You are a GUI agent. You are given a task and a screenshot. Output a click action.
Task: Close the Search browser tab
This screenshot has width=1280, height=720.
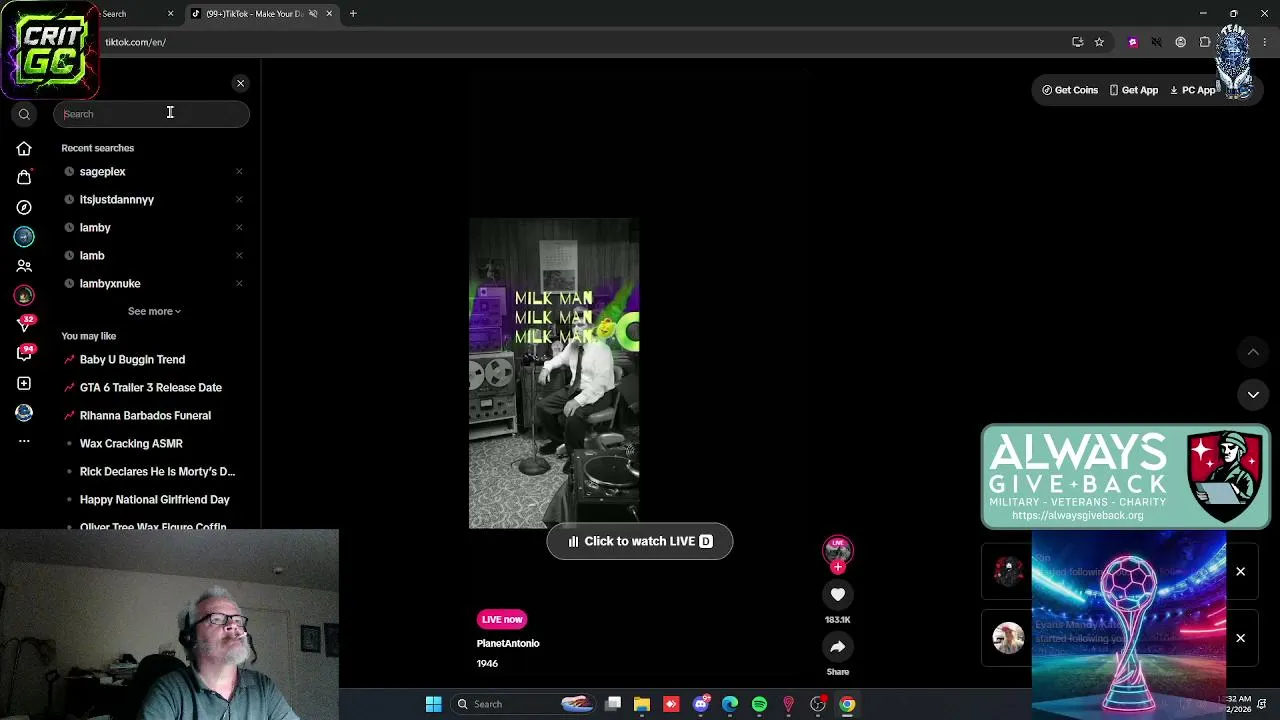170,14
